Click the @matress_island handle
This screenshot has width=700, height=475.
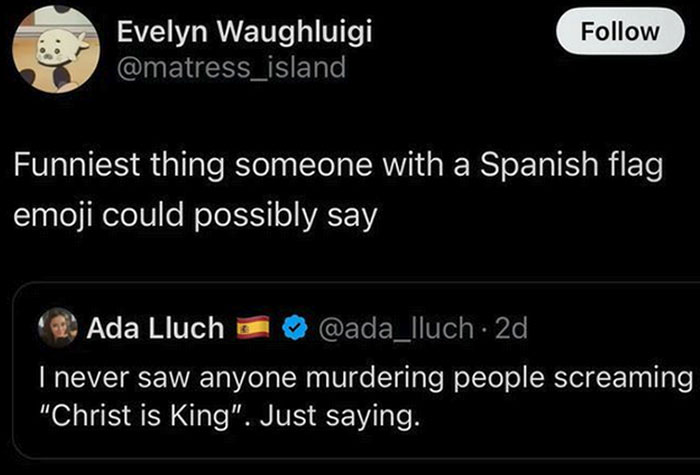[231, 67]
